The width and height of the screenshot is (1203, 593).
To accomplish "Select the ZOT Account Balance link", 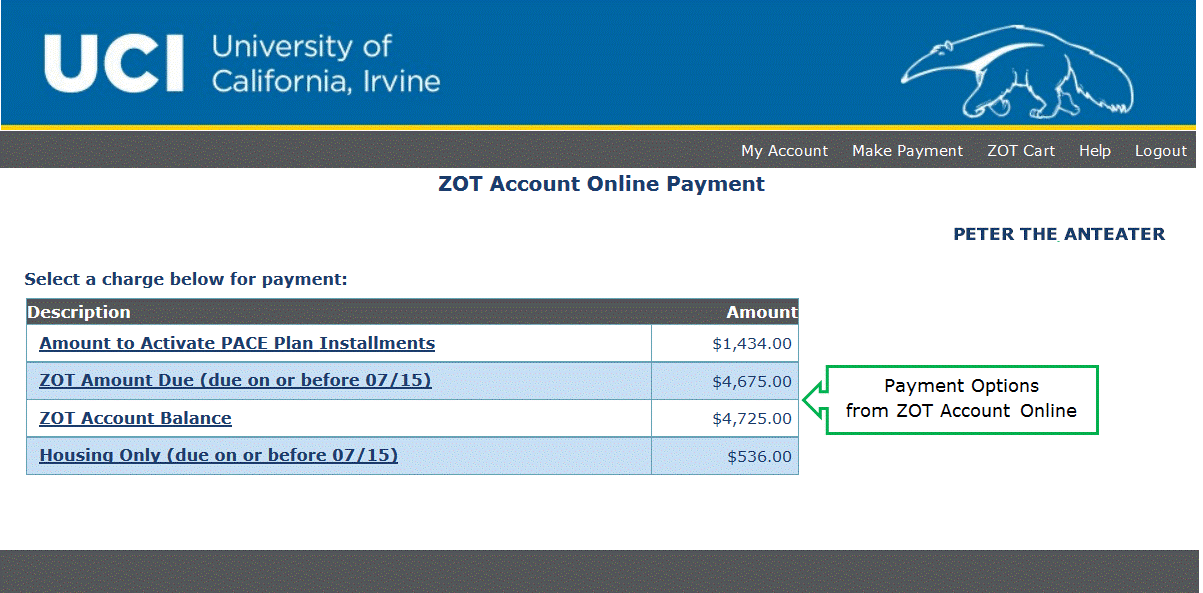I will point(135,418).
